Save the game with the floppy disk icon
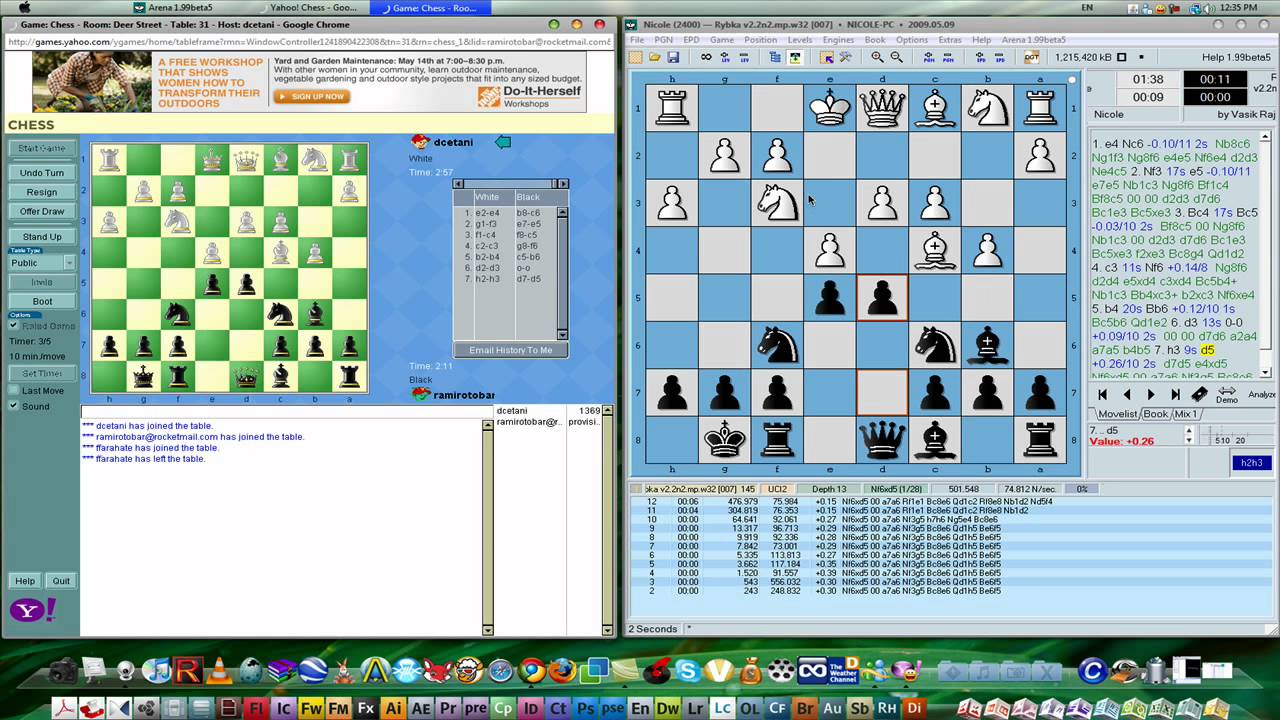1280x720 pixels. point(673,57)
